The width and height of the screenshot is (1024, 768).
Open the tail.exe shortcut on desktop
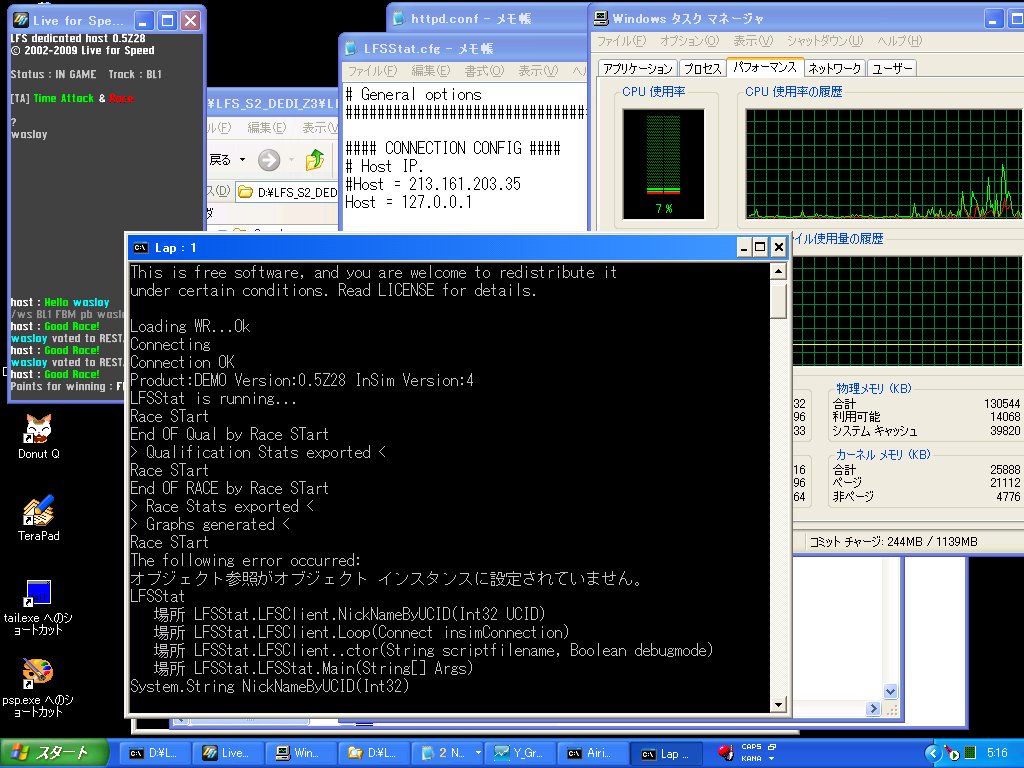tap(38, 607)
